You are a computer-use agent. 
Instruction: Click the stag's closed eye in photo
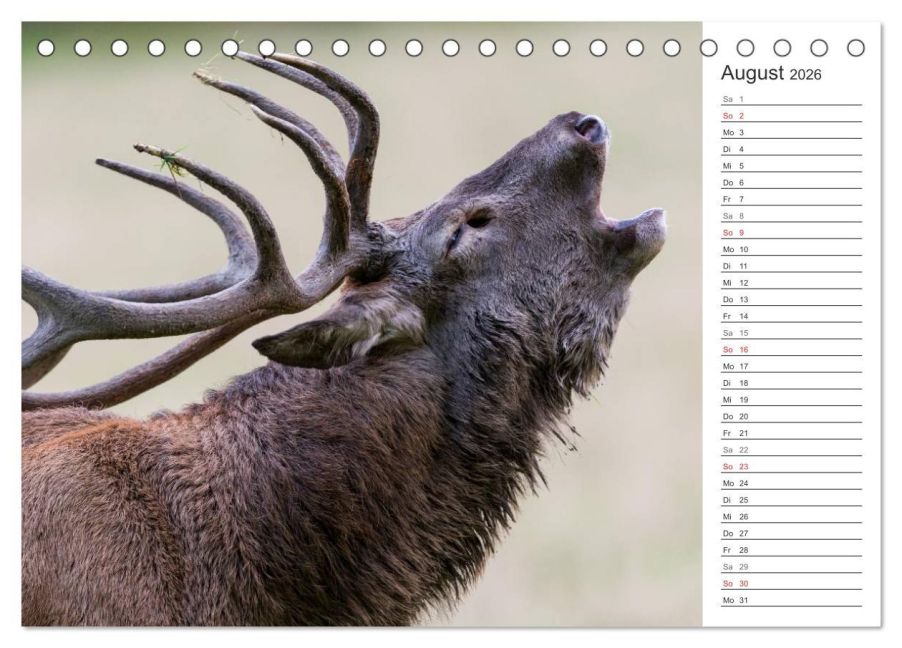coord(476,221)
